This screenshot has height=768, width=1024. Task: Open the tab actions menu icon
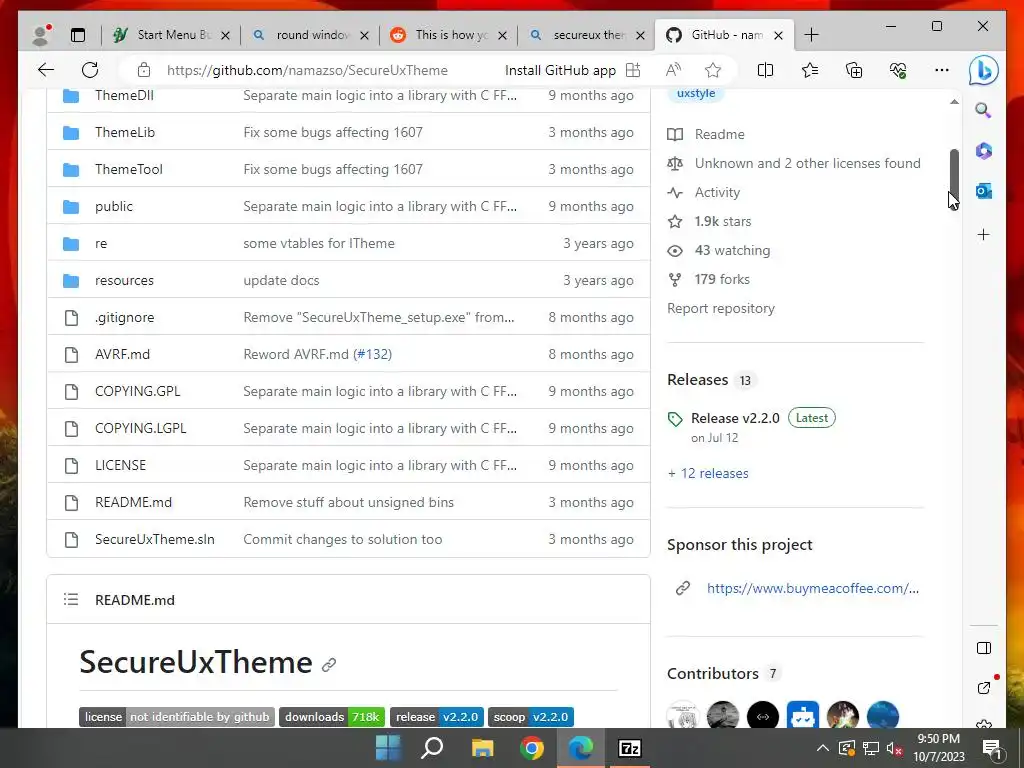coord(78,35)
